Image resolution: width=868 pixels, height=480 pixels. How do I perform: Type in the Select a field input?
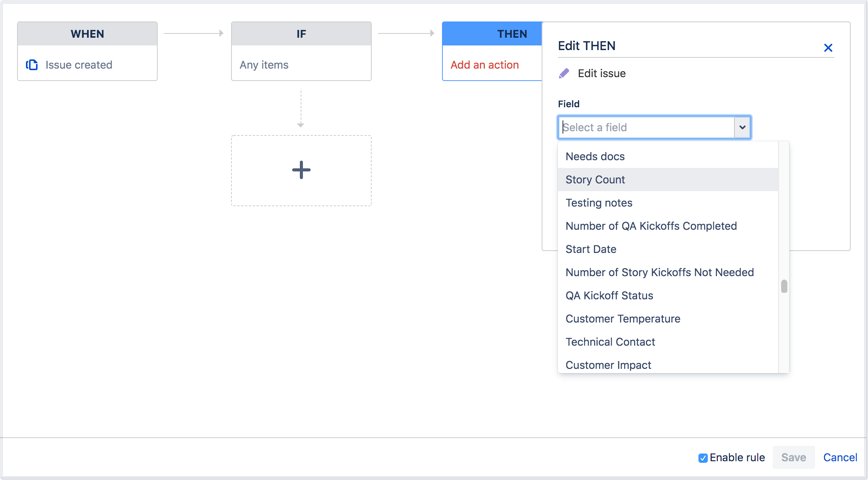click(646, 127)
